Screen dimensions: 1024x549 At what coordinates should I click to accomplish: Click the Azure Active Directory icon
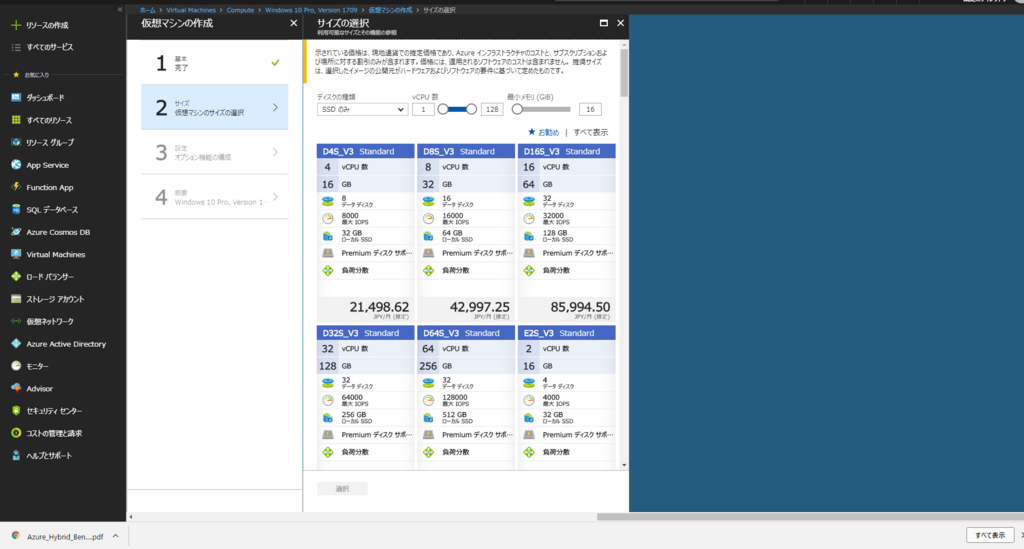pyautogui.click(x=16, y=343)
